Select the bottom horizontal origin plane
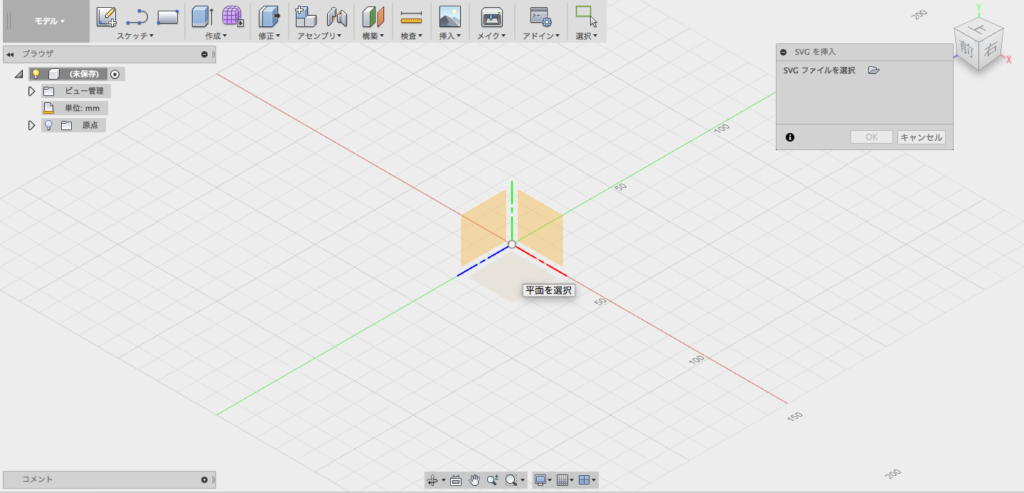Screen dimensions: 1024x493 (513, 276)
